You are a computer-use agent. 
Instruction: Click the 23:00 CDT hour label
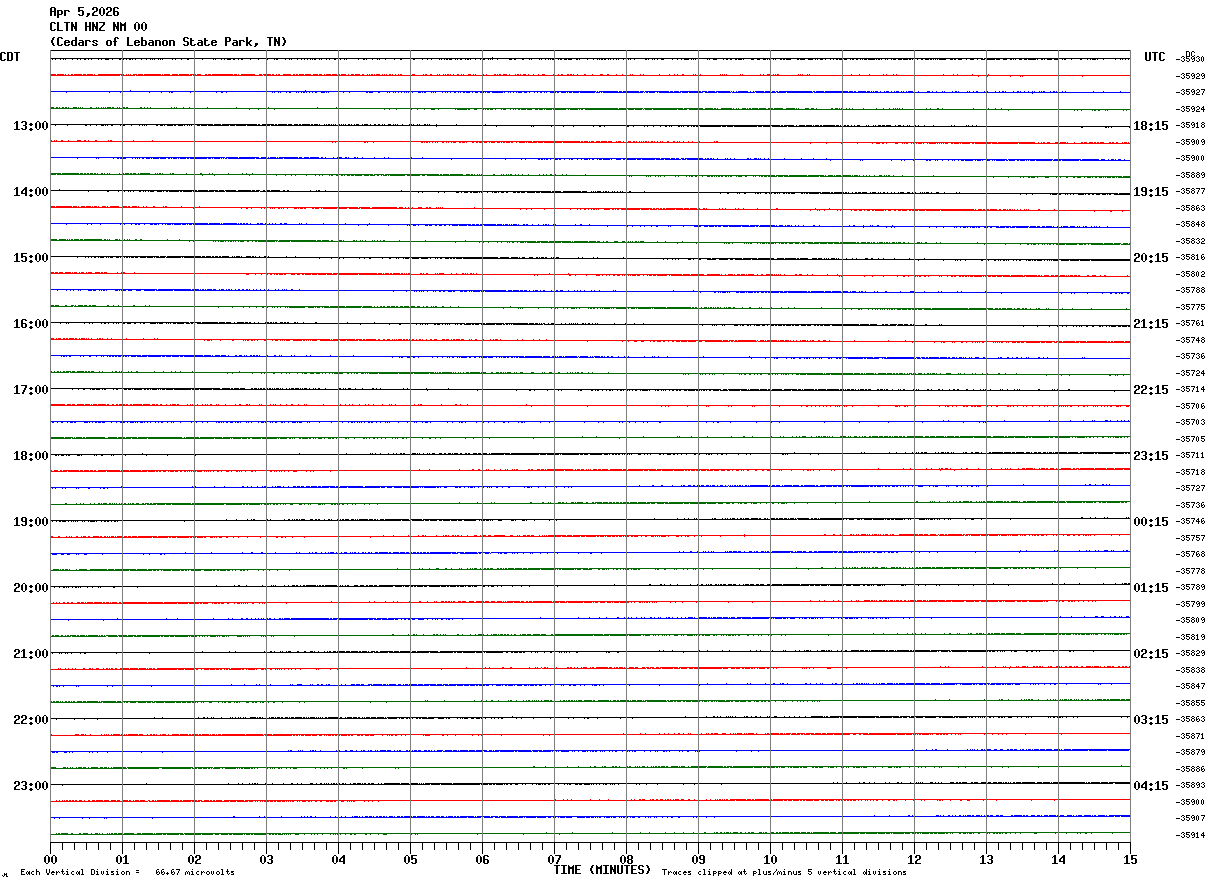pos(31,786)
